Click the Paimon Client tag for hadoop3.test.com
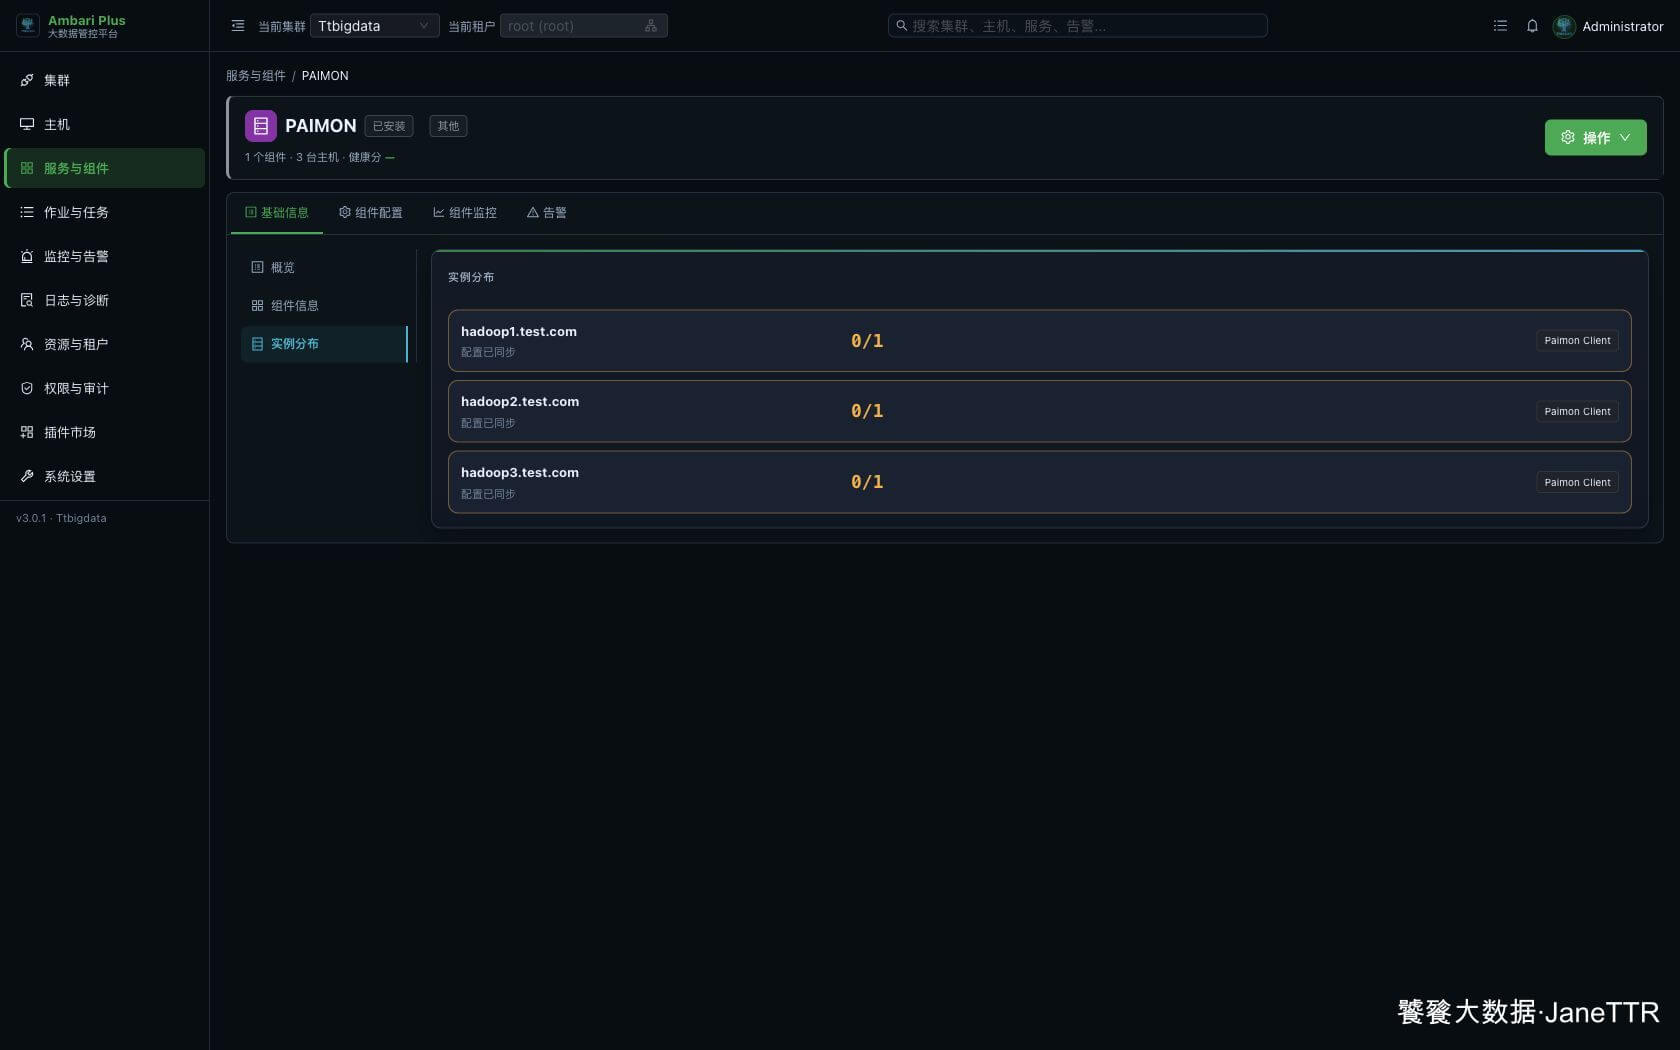 click(1577, 483)
